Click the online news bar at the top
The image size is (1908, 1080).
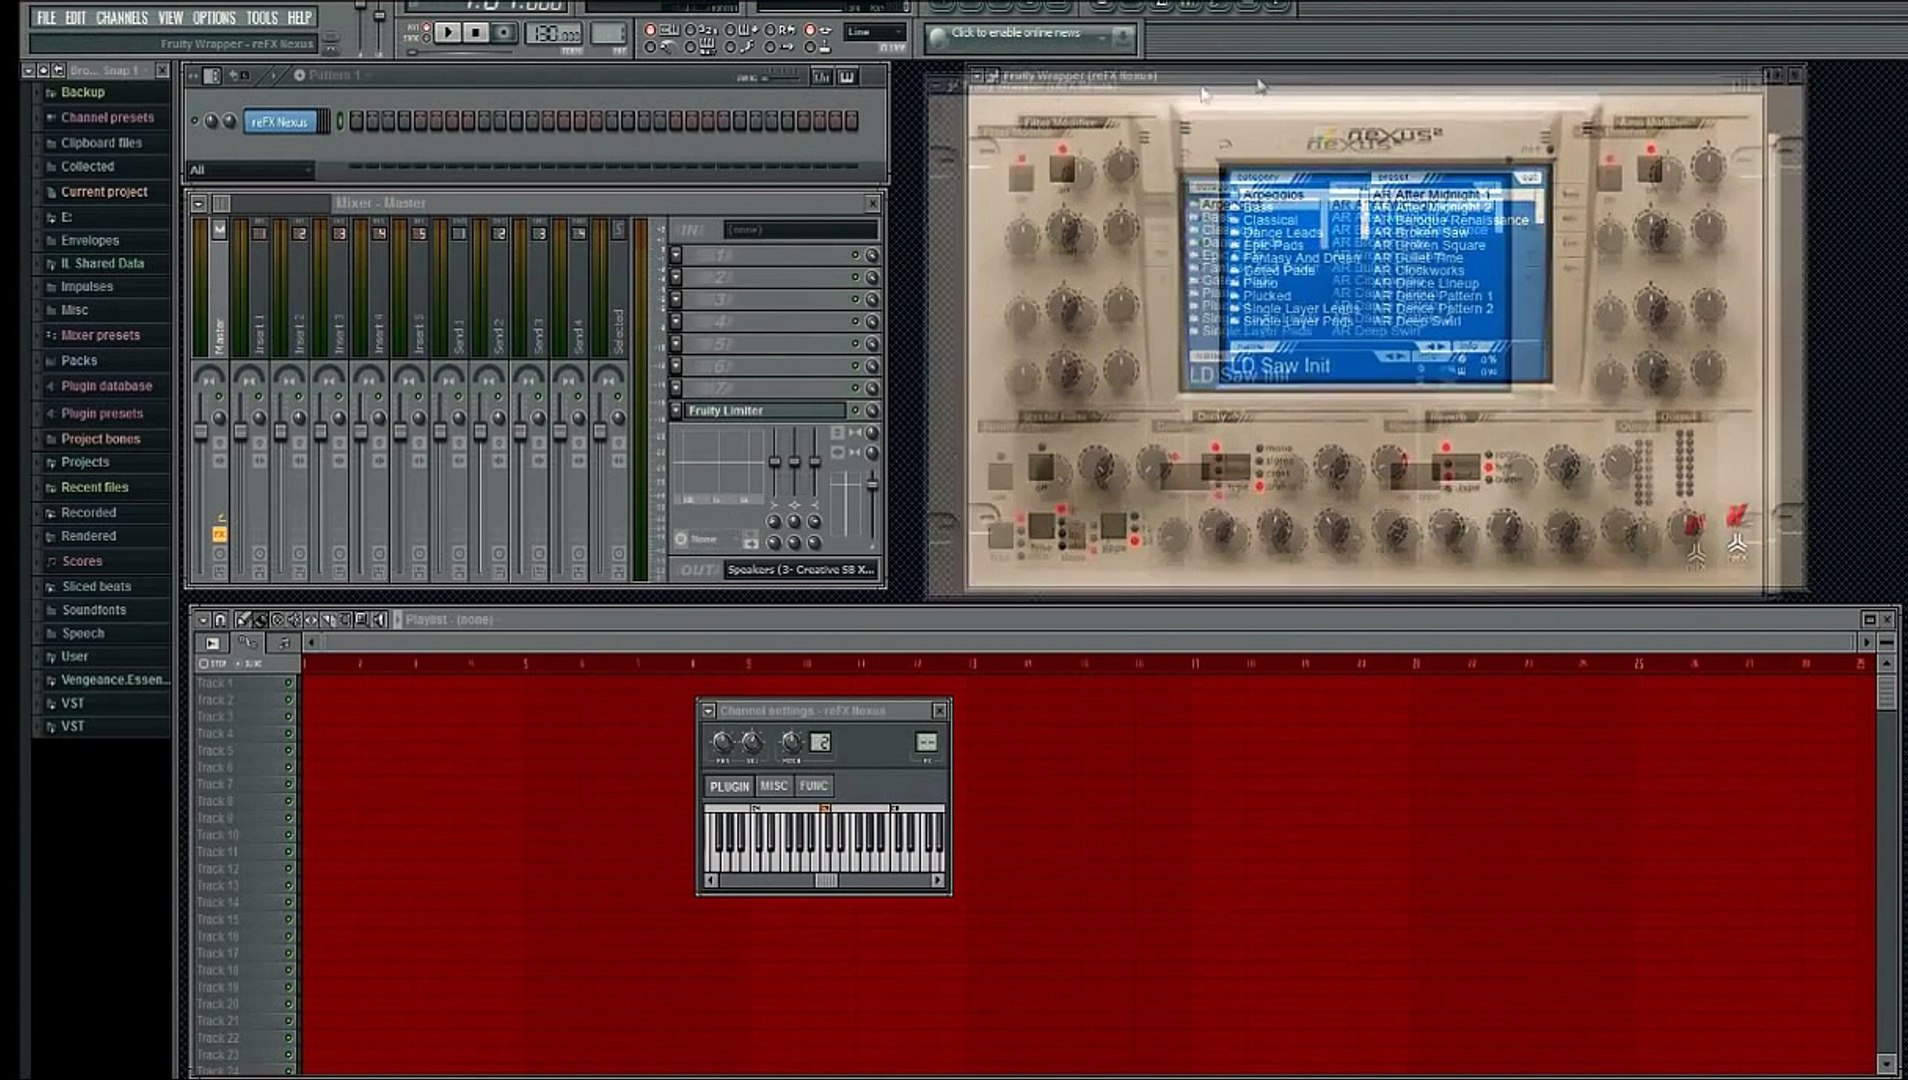1030,36
